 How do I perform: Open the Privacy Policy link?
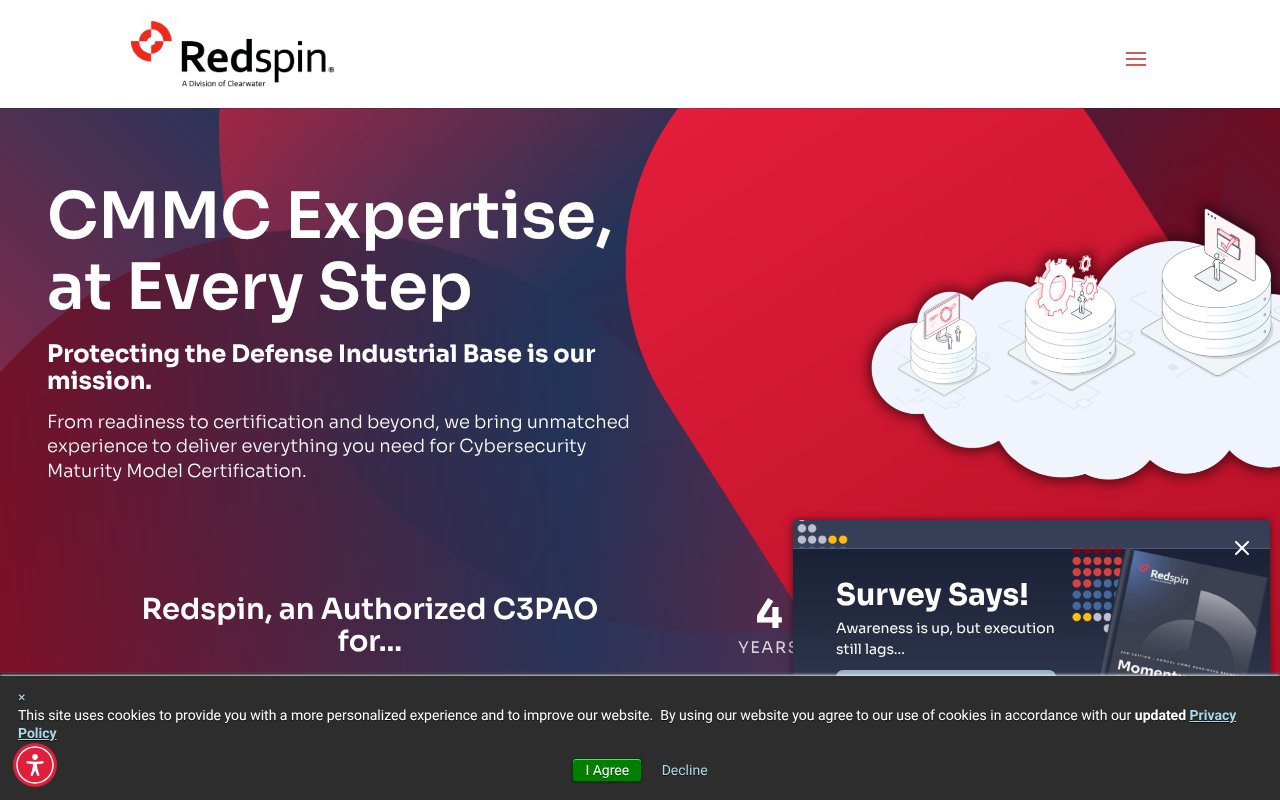(x=1211, y=715)
